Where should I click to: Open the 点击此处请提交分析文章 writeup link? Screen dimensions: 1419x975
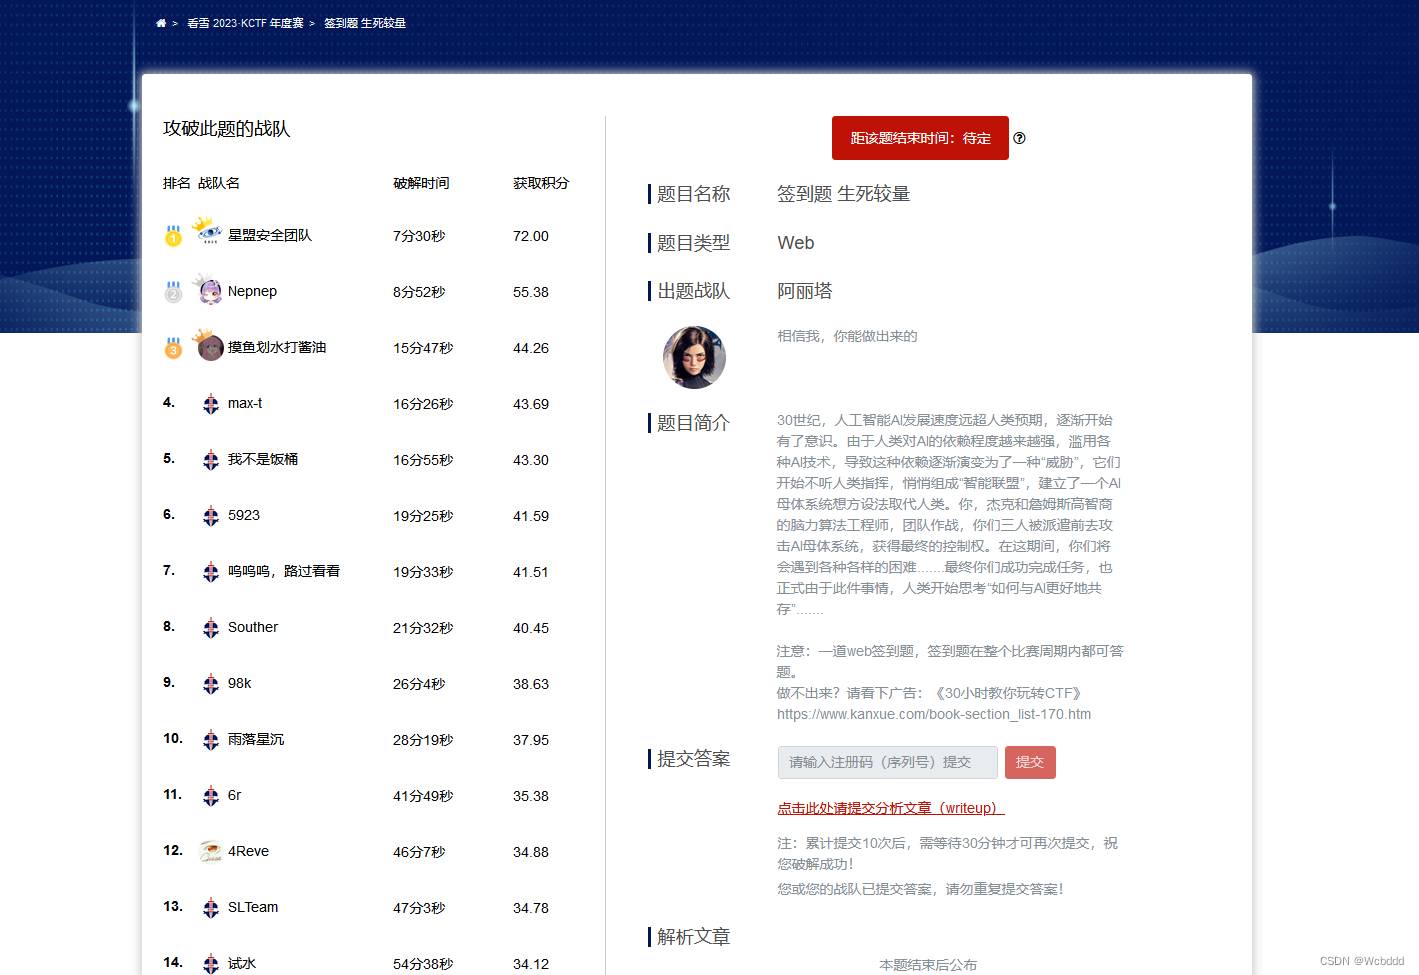[891, 808]
